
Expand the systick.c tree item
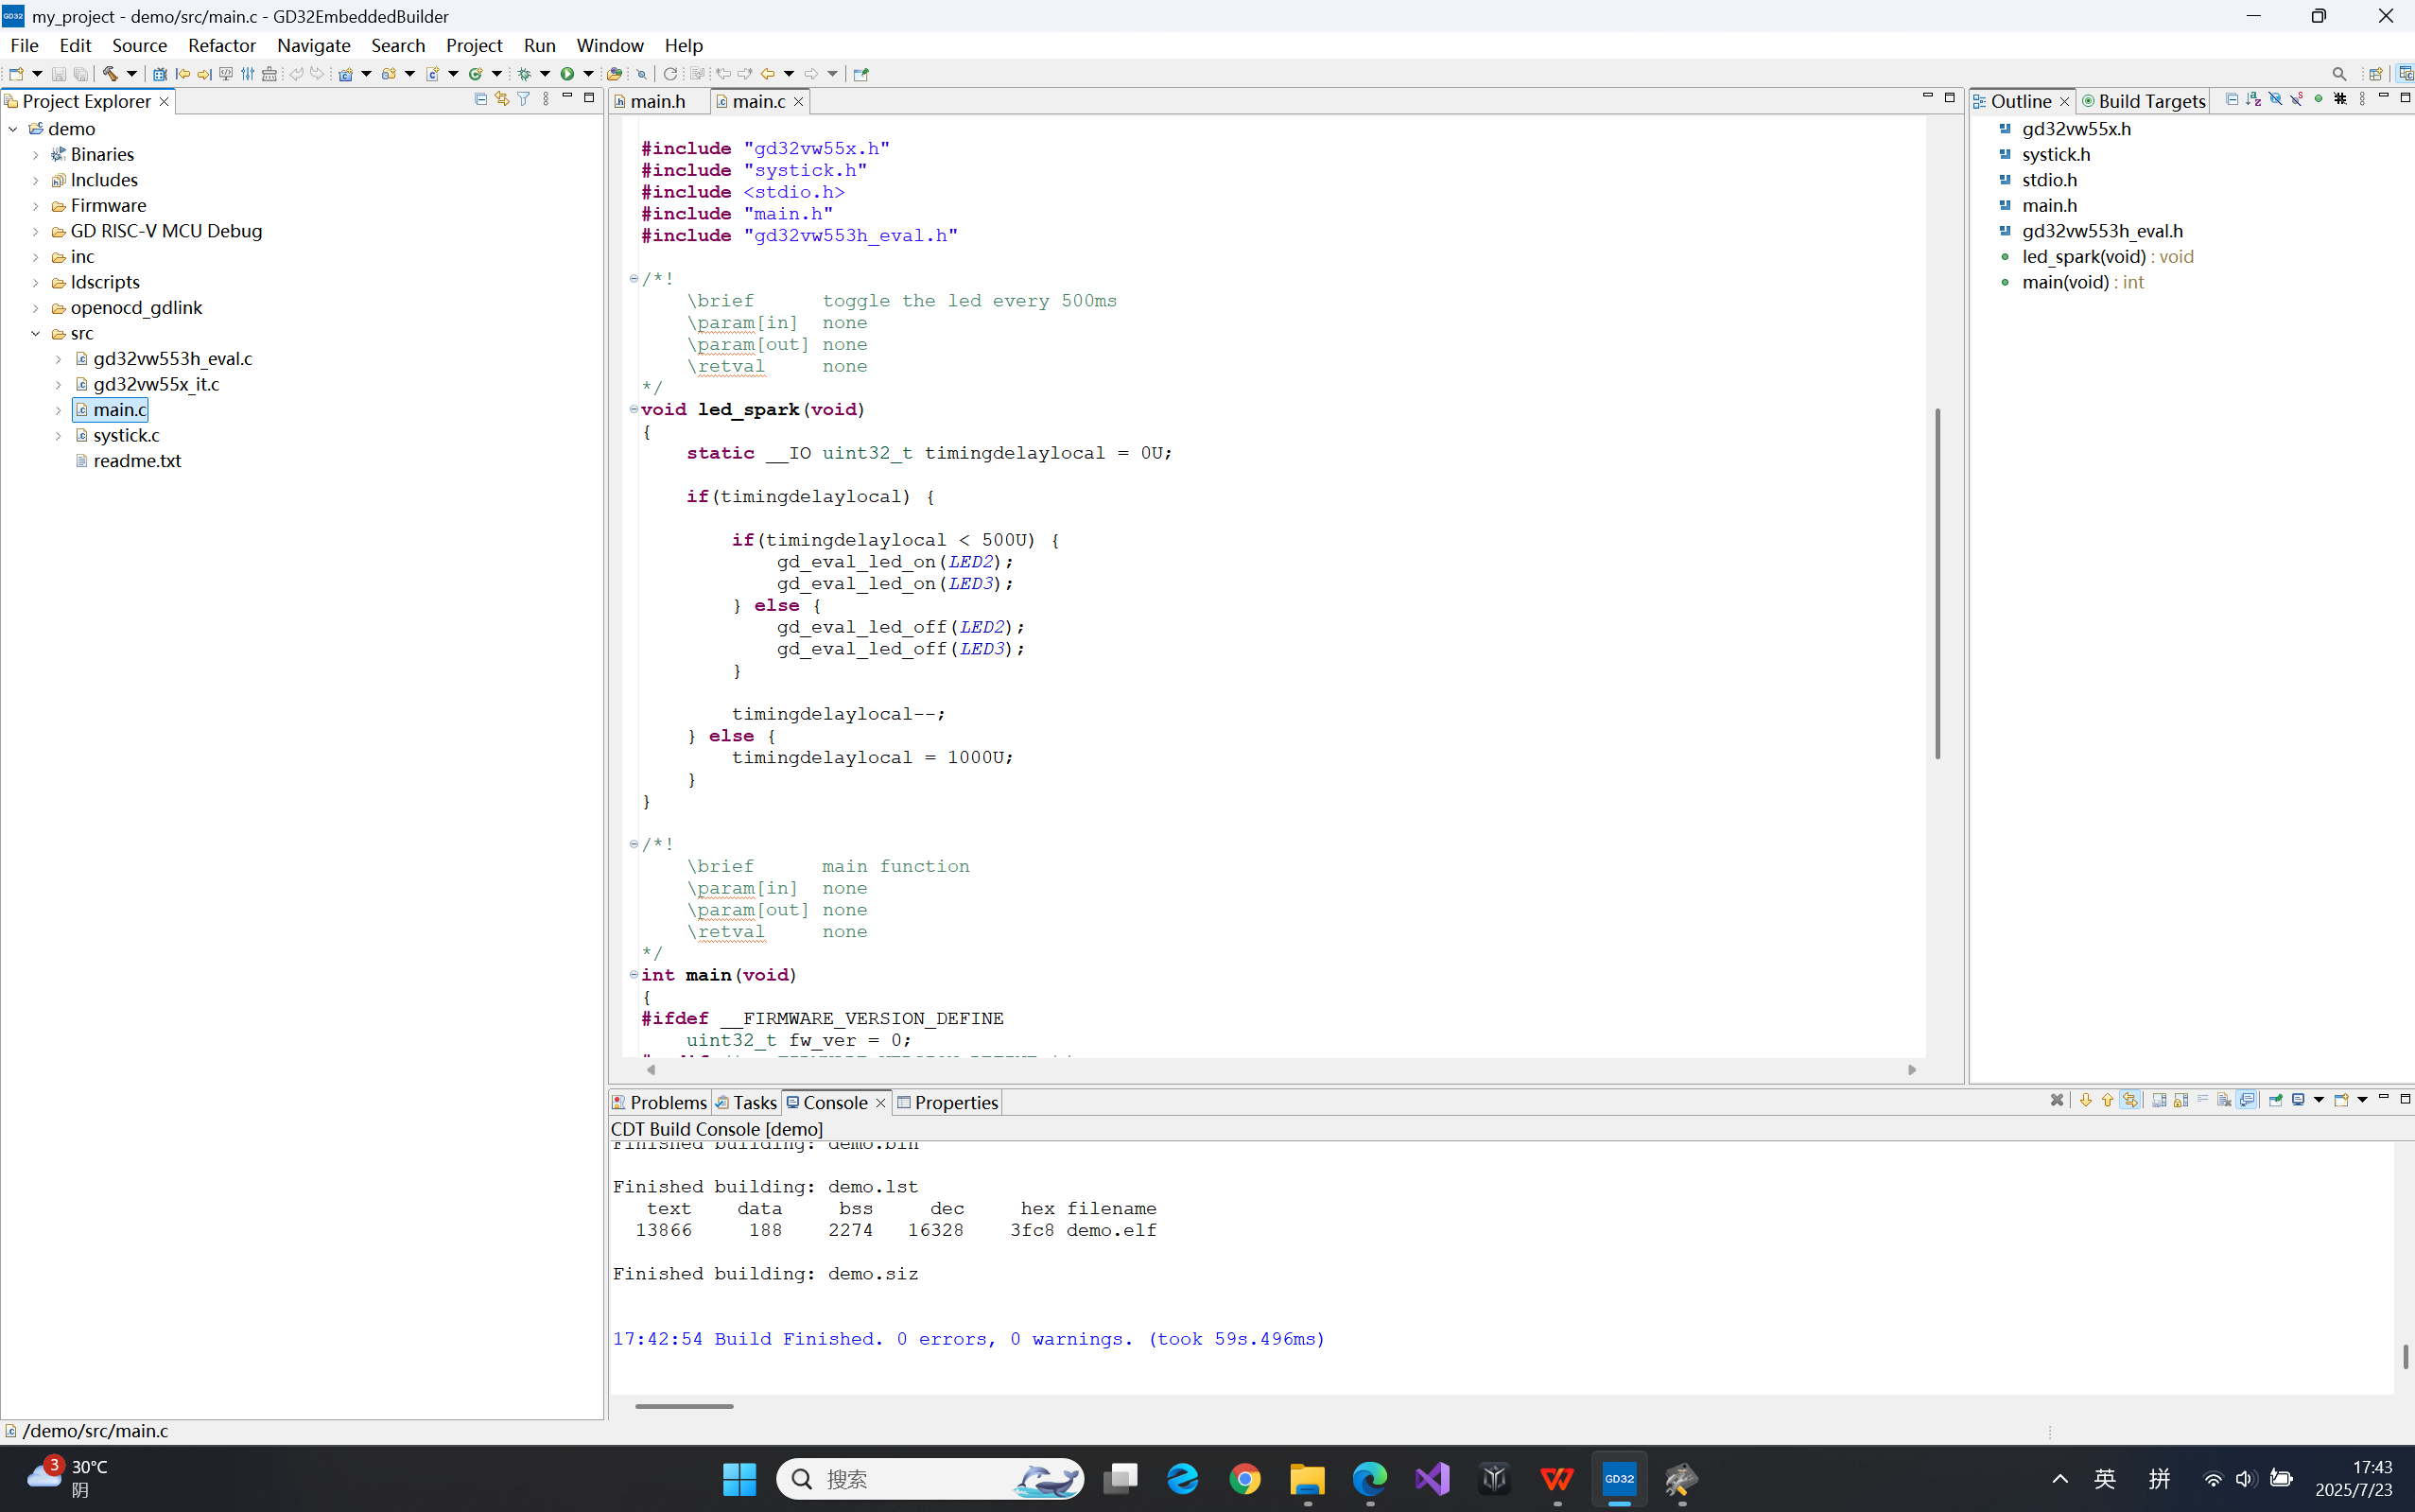coord(58,436)
